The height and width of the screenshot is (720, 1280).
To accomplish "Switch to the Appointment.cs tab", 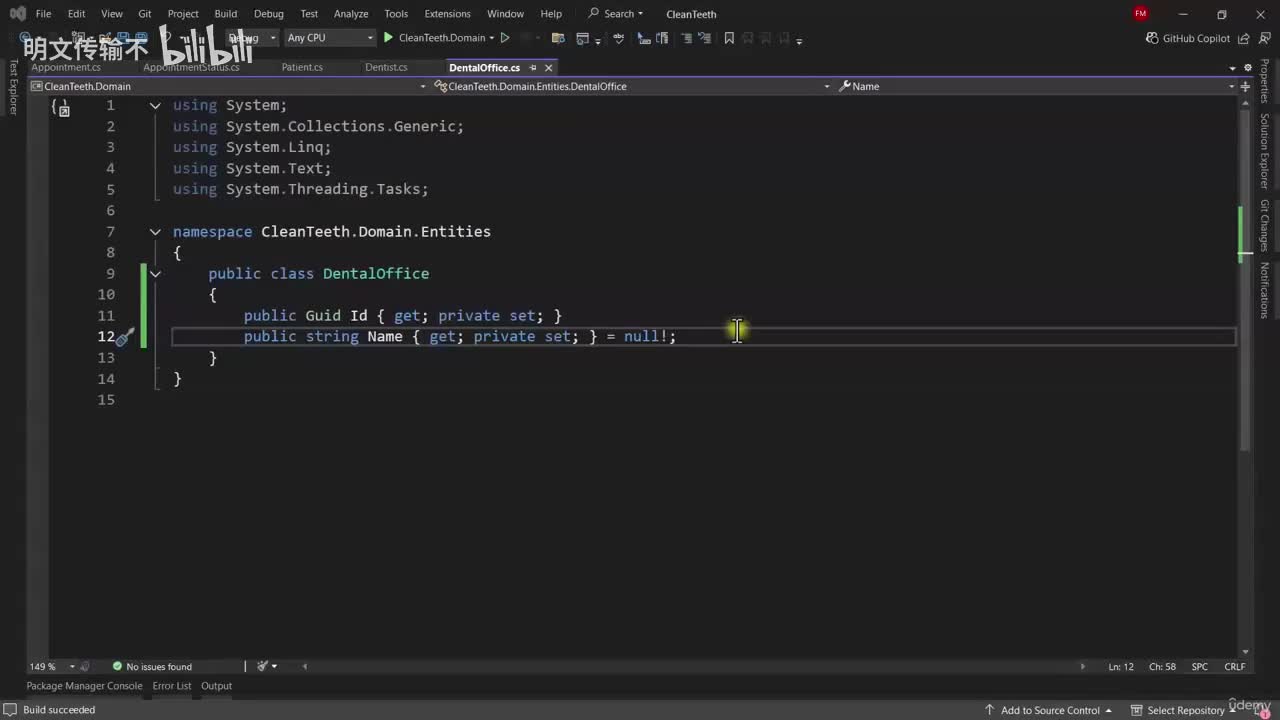I will point(66,68).
